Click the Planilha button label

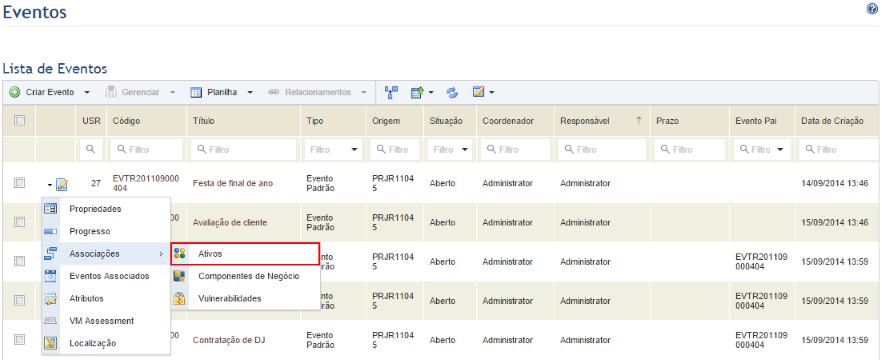click(222, 92)
